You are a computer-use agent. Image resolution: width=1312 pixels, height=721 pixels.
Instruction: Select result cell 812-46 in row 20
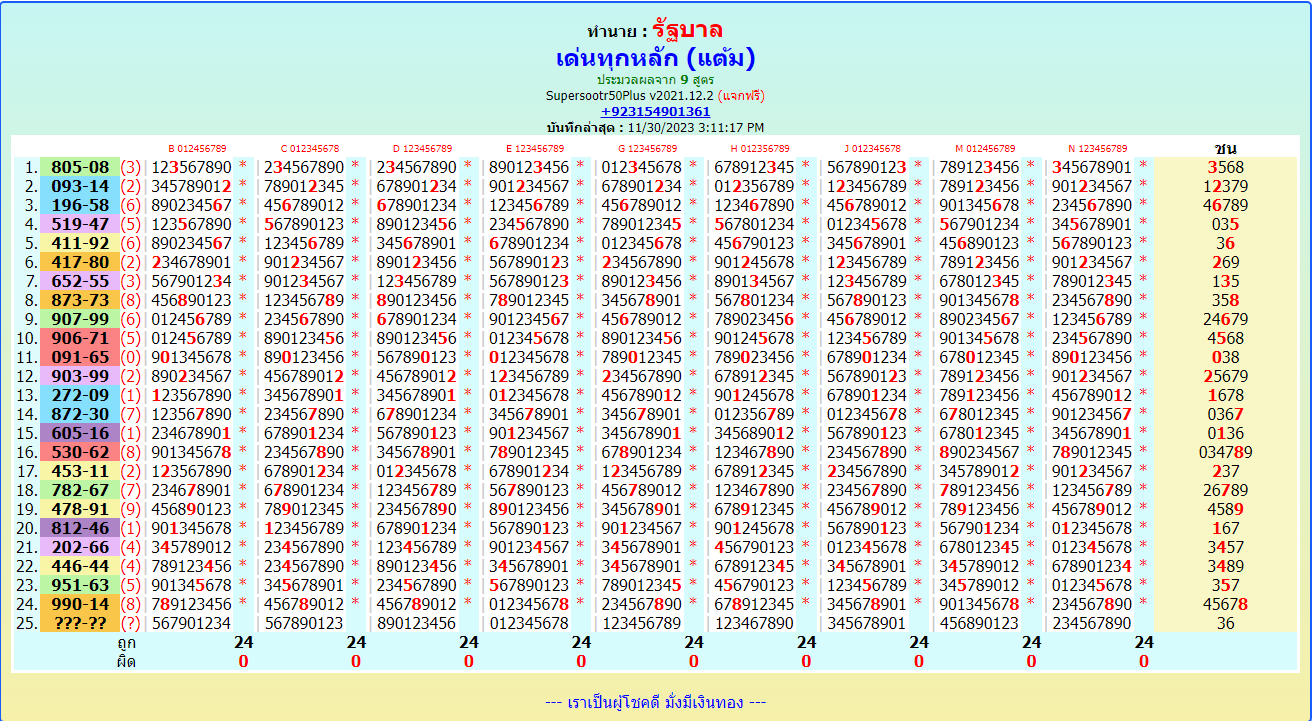(x=80, y=528)
